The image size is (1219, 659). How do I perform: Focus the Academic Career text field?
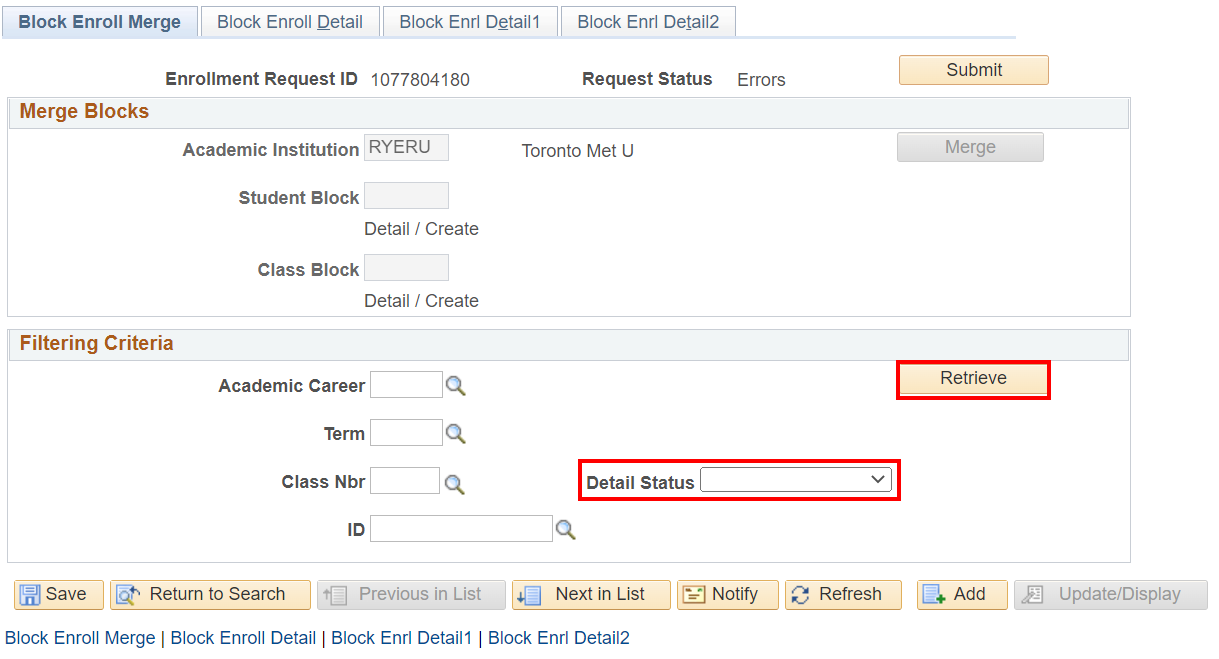point(406,385)
